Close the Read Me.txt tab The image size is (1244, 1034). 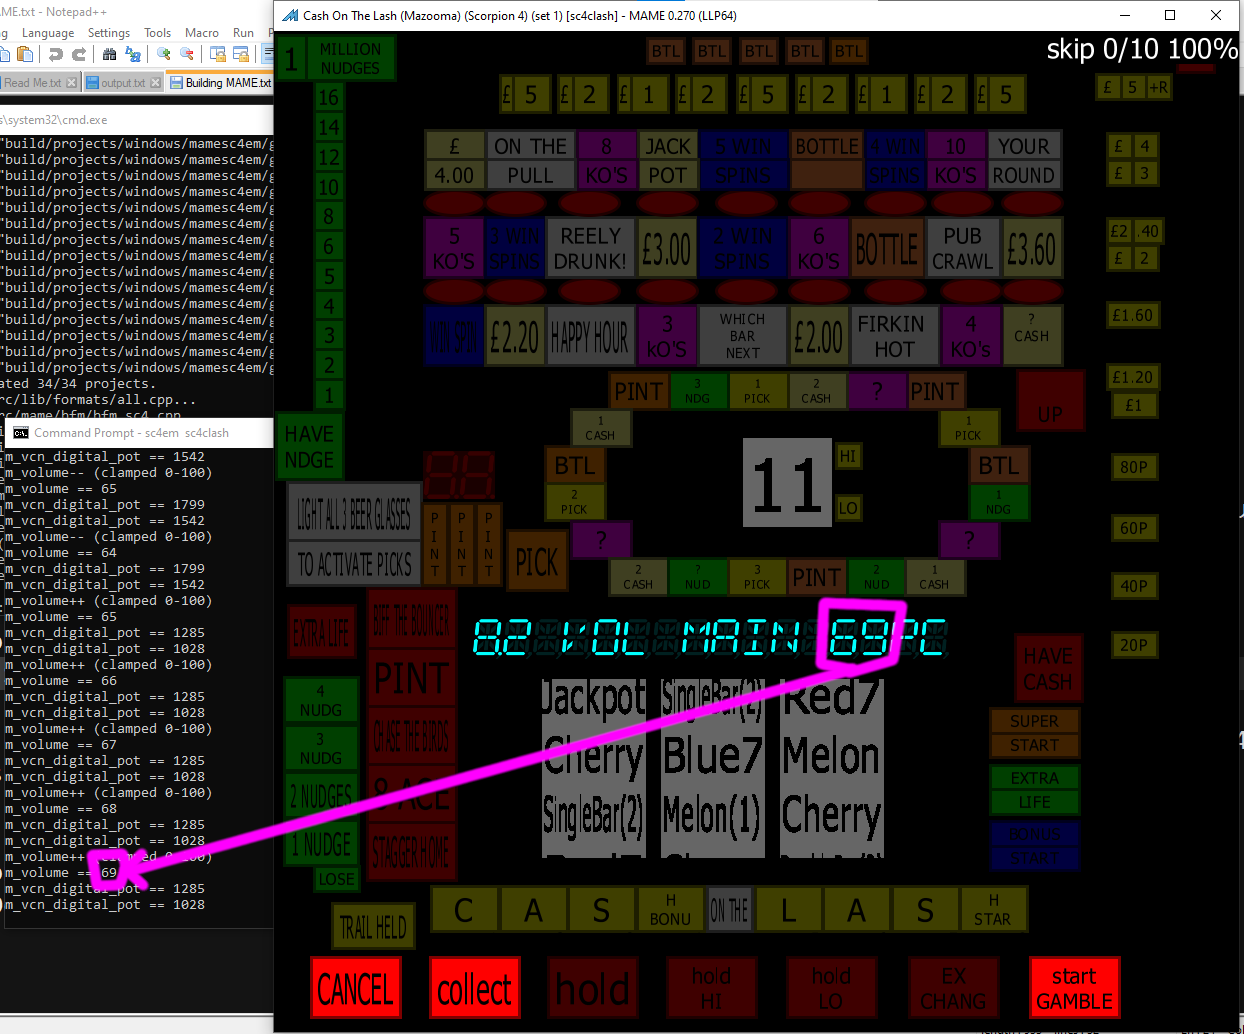(71, 83)
